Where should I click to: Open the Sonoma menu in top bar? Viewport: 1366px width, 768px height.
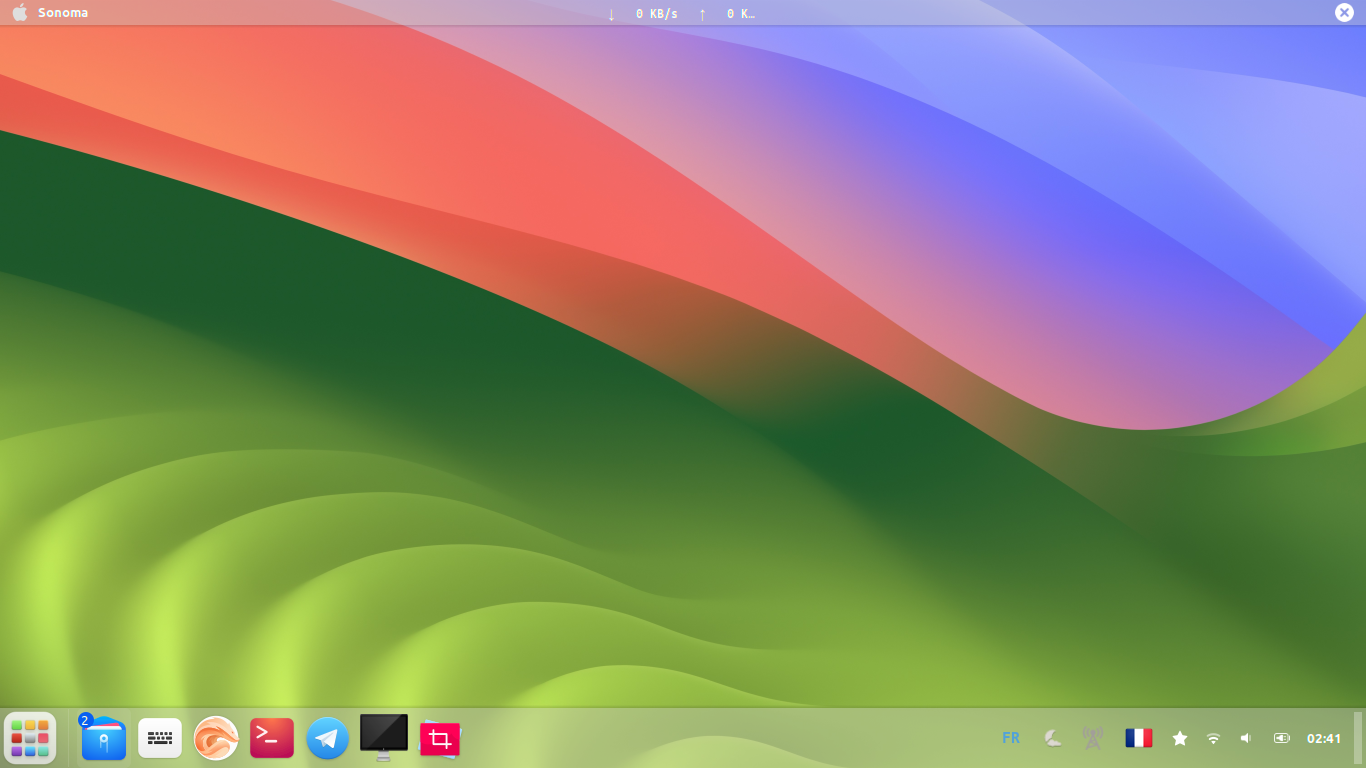pyautogui.click(x=63, y=13)
